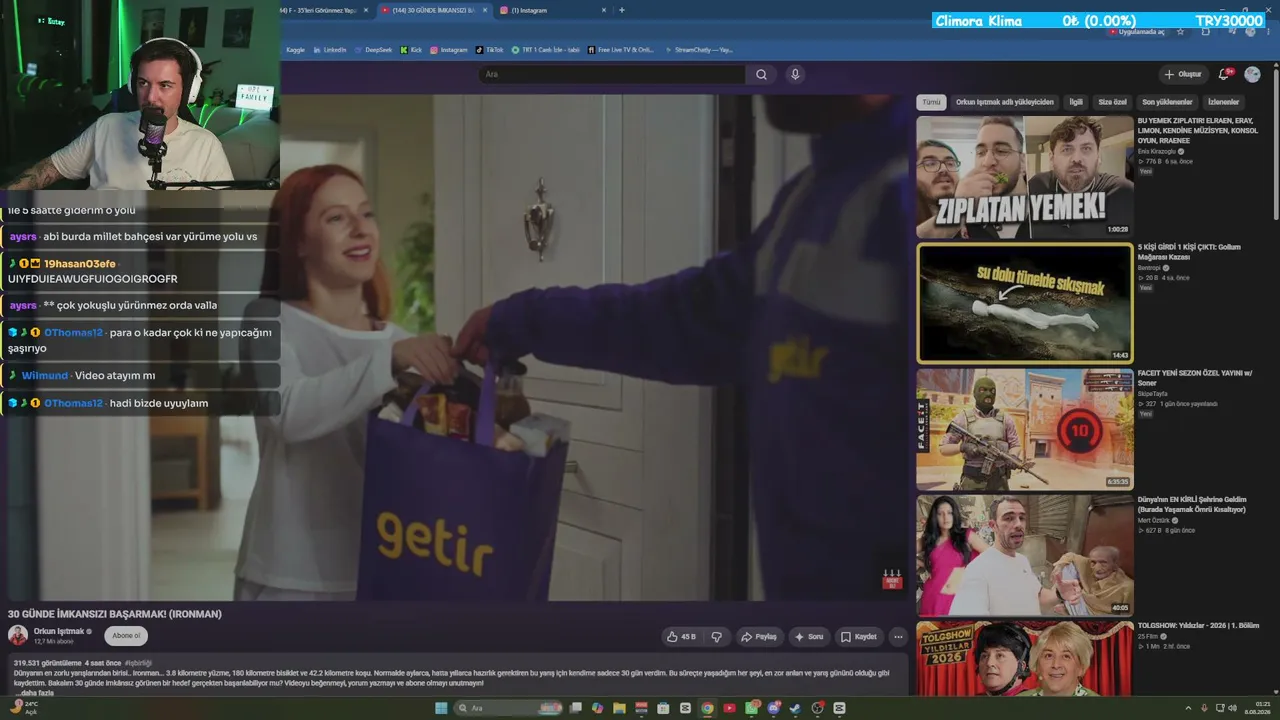Select the İzlenenler filter chip
Screen dimensions: 1280x720
(1223, 102)
